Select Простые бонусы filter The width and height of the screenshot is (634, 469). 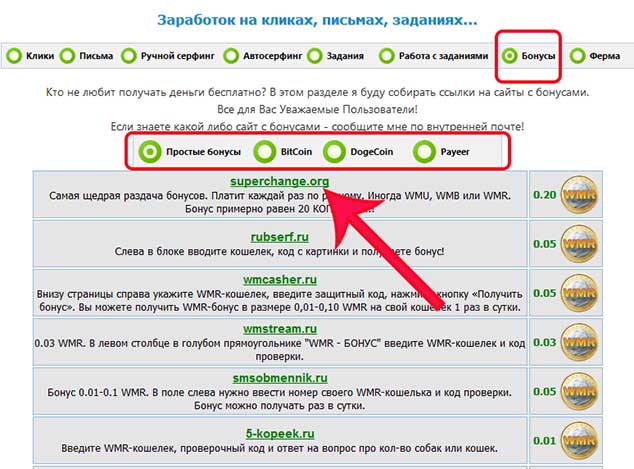pos(150,152)
